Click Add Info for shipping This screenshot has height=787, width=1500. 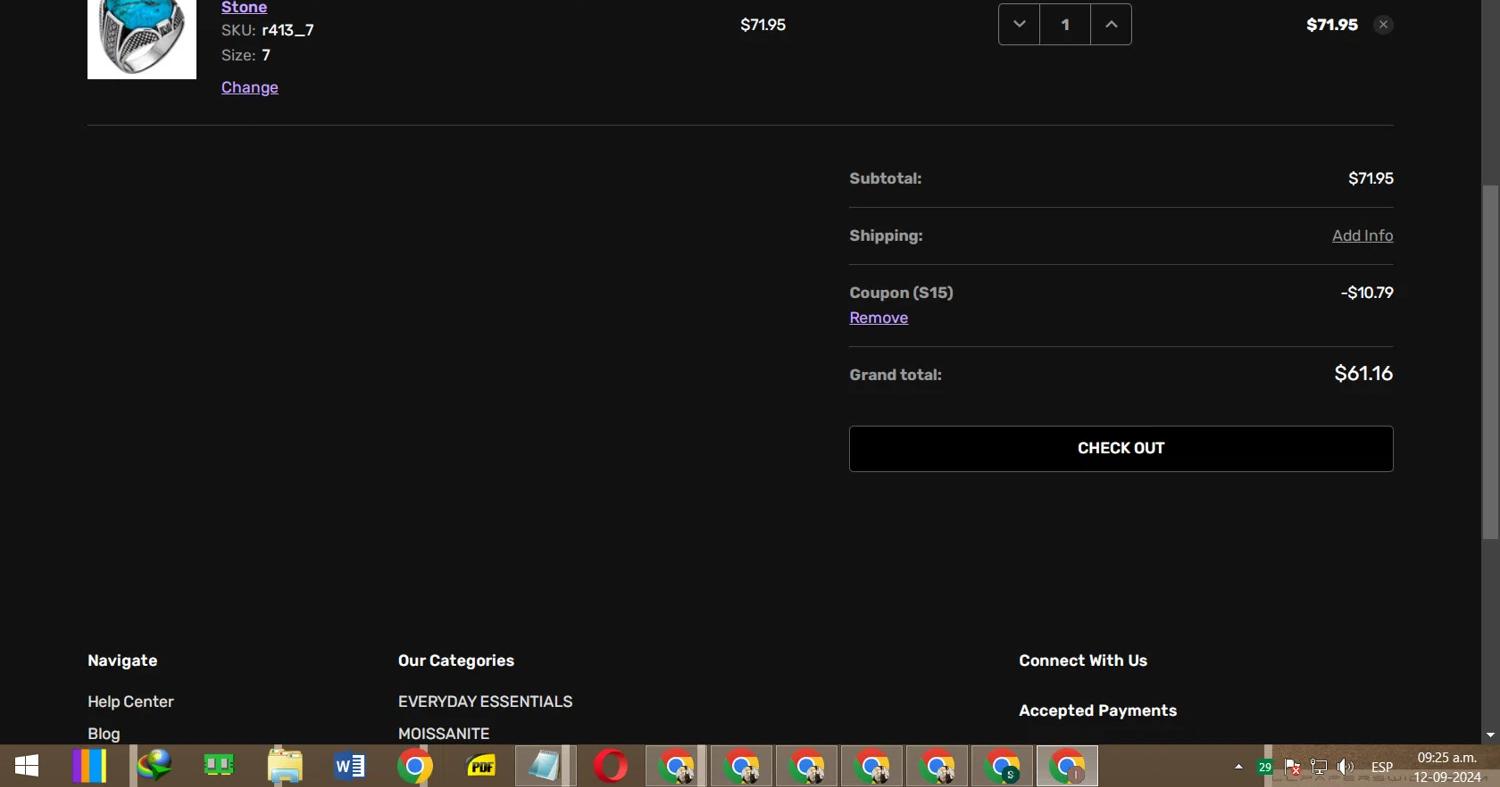click(x=1362, y=236)
